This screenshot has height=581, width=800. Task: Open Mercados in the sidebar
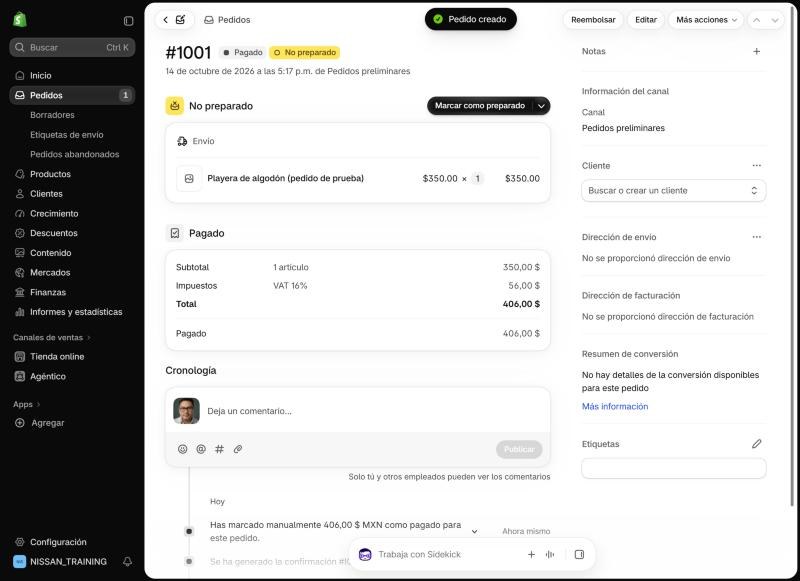pyautogui.click(x=72, y=272)
